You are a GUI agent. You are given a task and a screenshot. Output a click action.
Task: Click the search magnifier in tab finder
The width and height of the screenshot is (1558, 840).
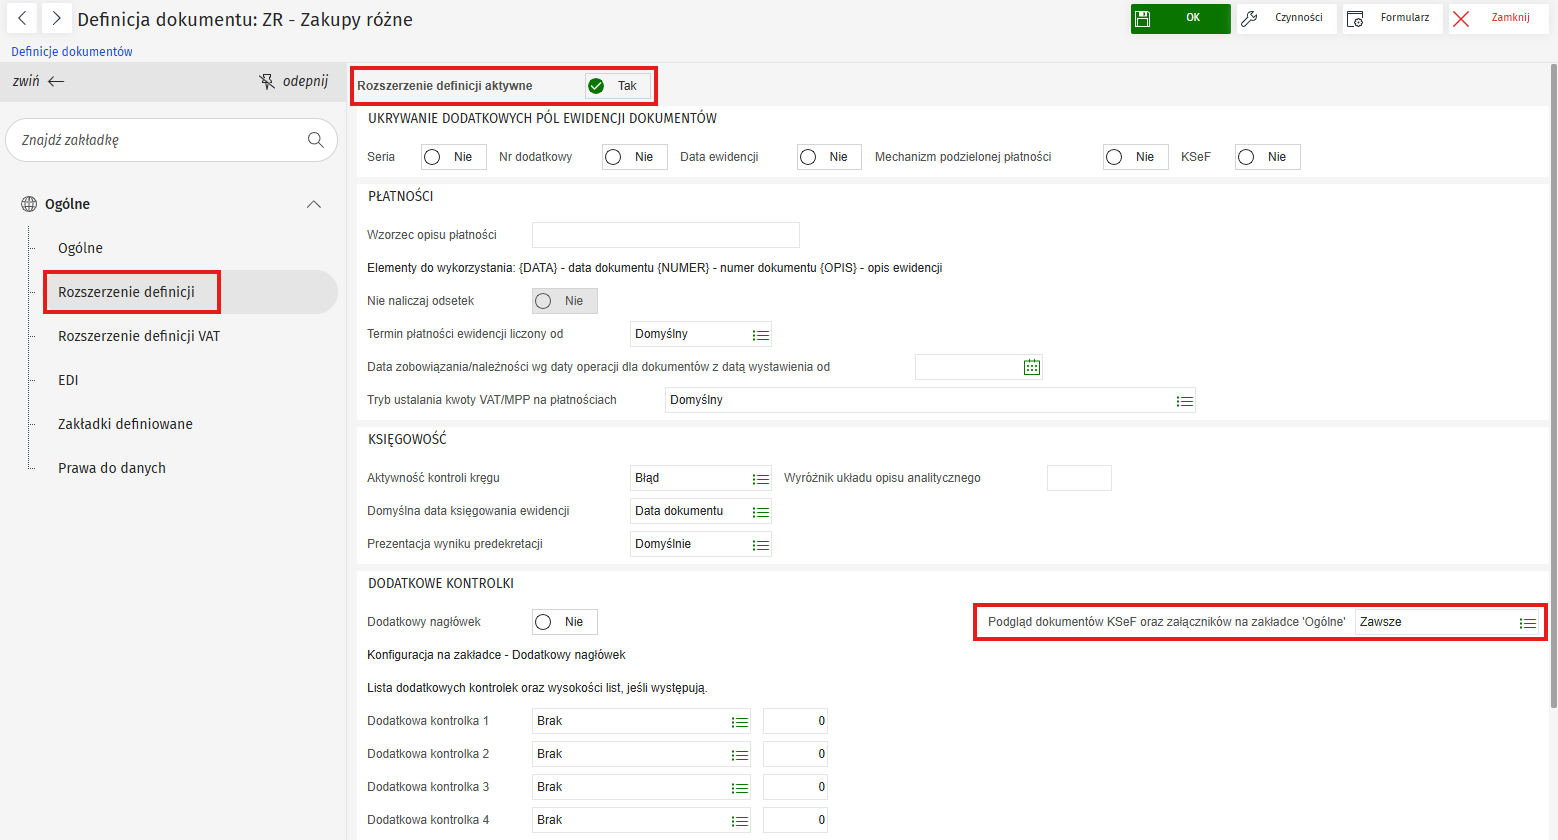(316, 140)
